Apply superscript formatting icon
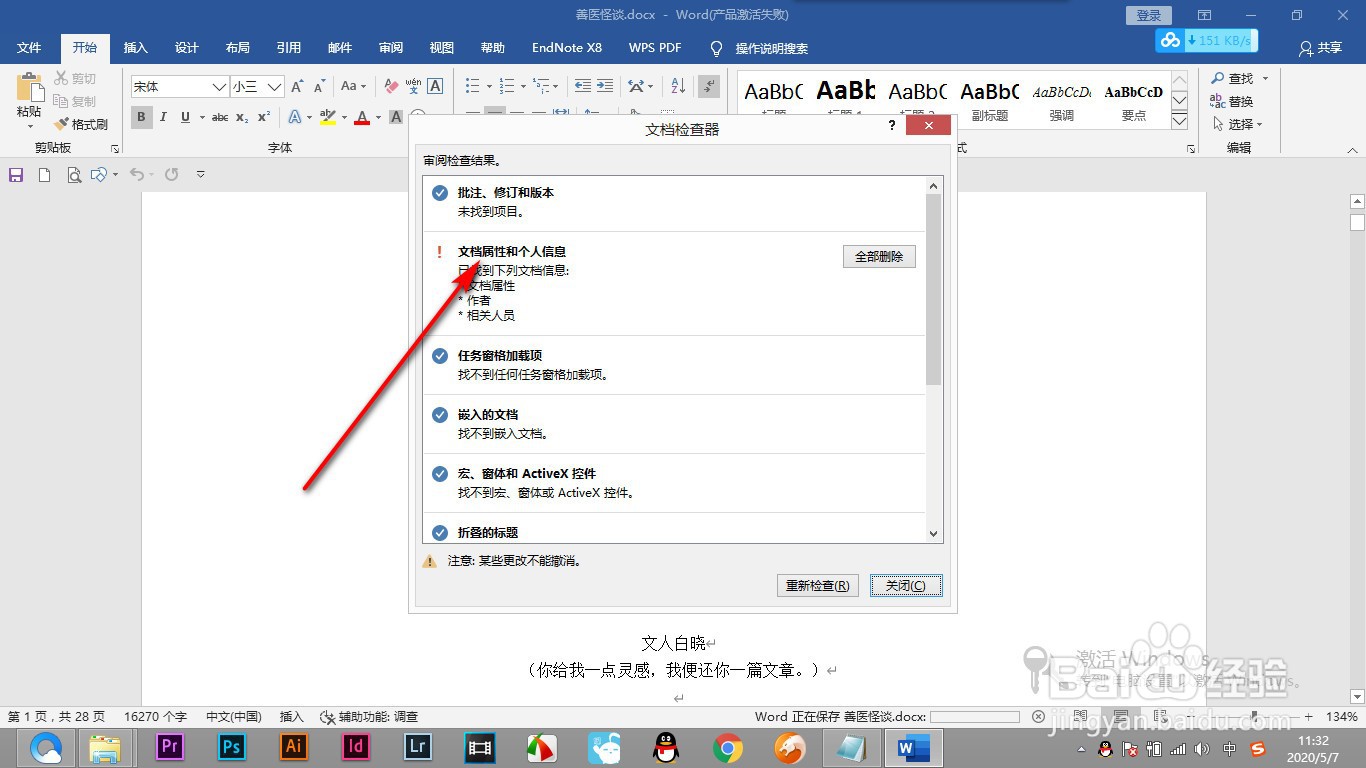1366x768 pixels. 262,117
